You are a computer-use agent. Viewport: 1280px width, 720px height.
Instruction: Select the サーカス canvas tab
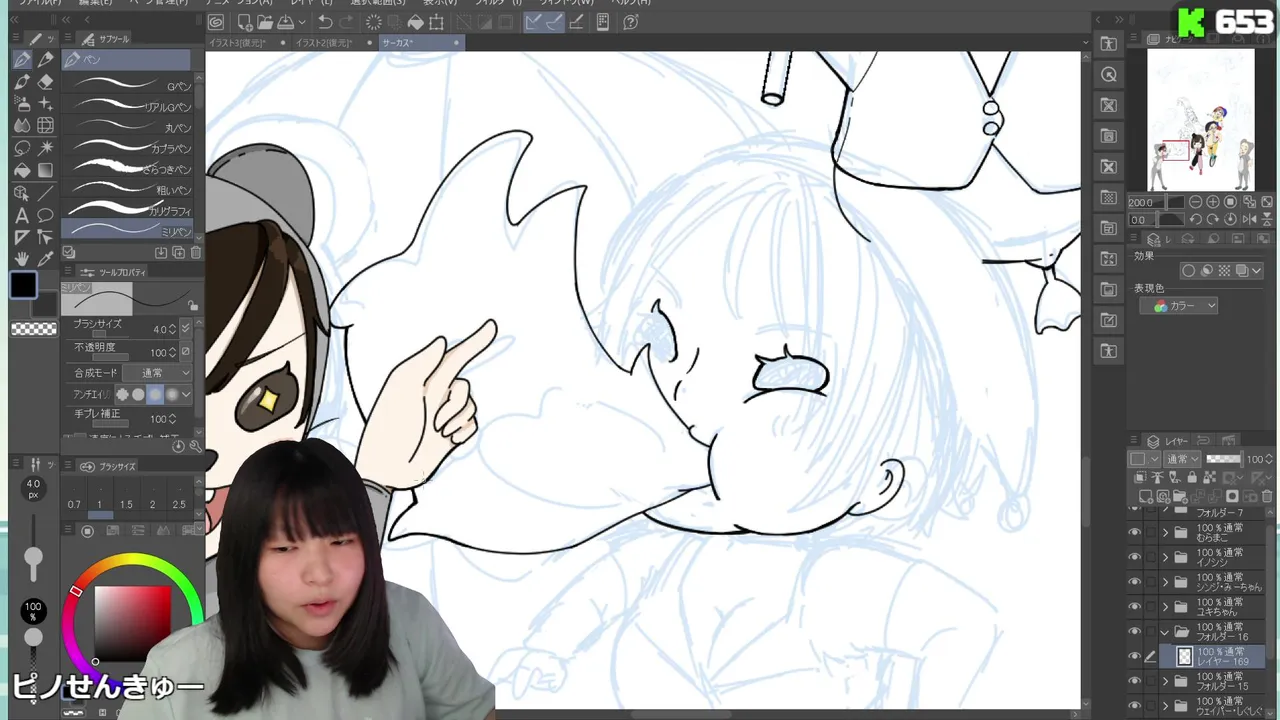[420, 43]
